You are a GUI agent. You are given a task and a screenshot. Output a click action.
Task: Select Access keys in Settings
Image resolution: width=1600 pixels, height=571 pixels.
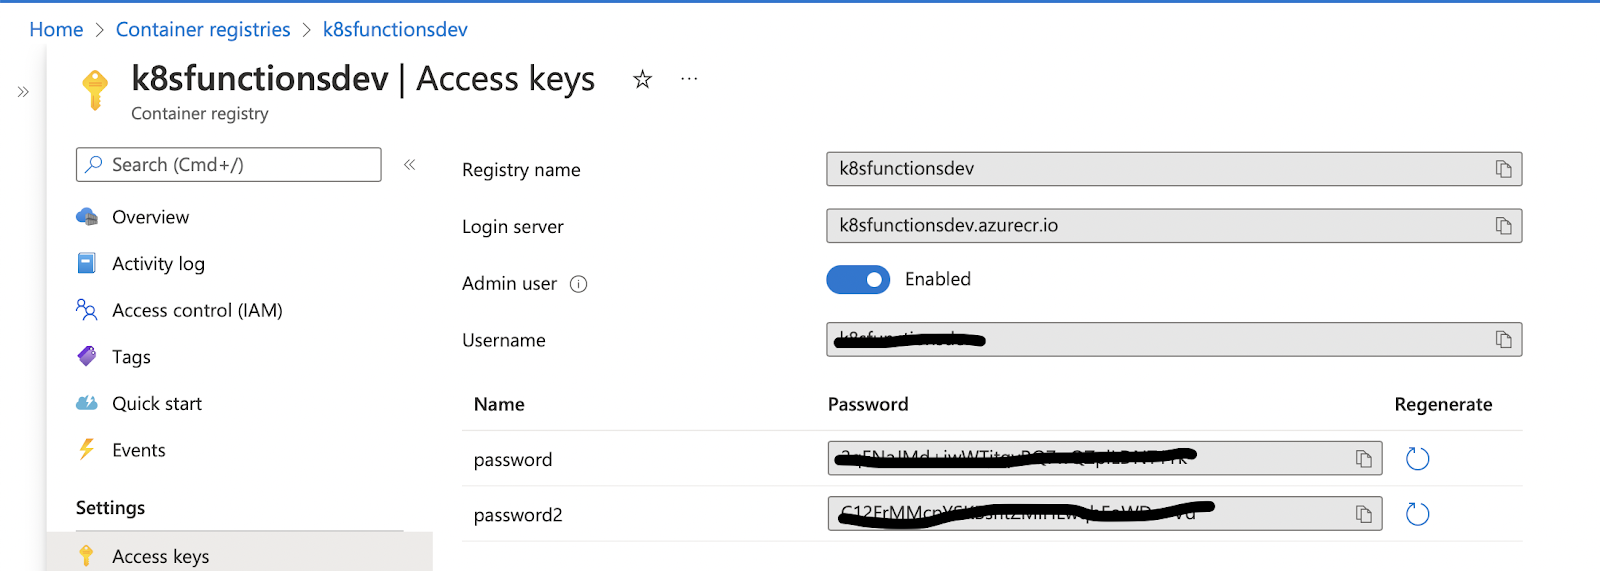160,556
